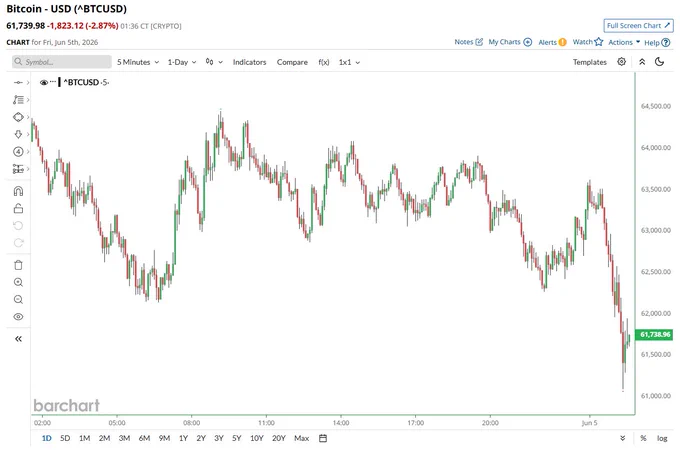The image size is (680, 450).
Task: Open the Actions dropdown
Action: (624, 42)
